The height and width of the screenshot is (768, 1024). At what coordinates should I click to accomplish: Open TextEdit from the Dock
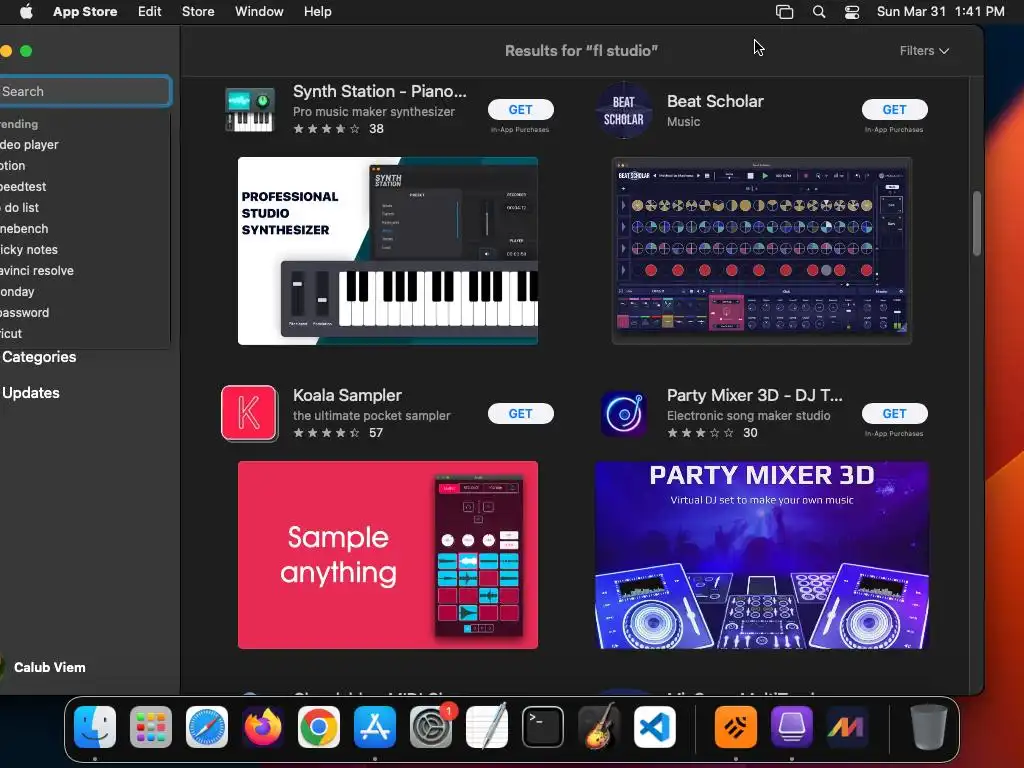point(487,727)
